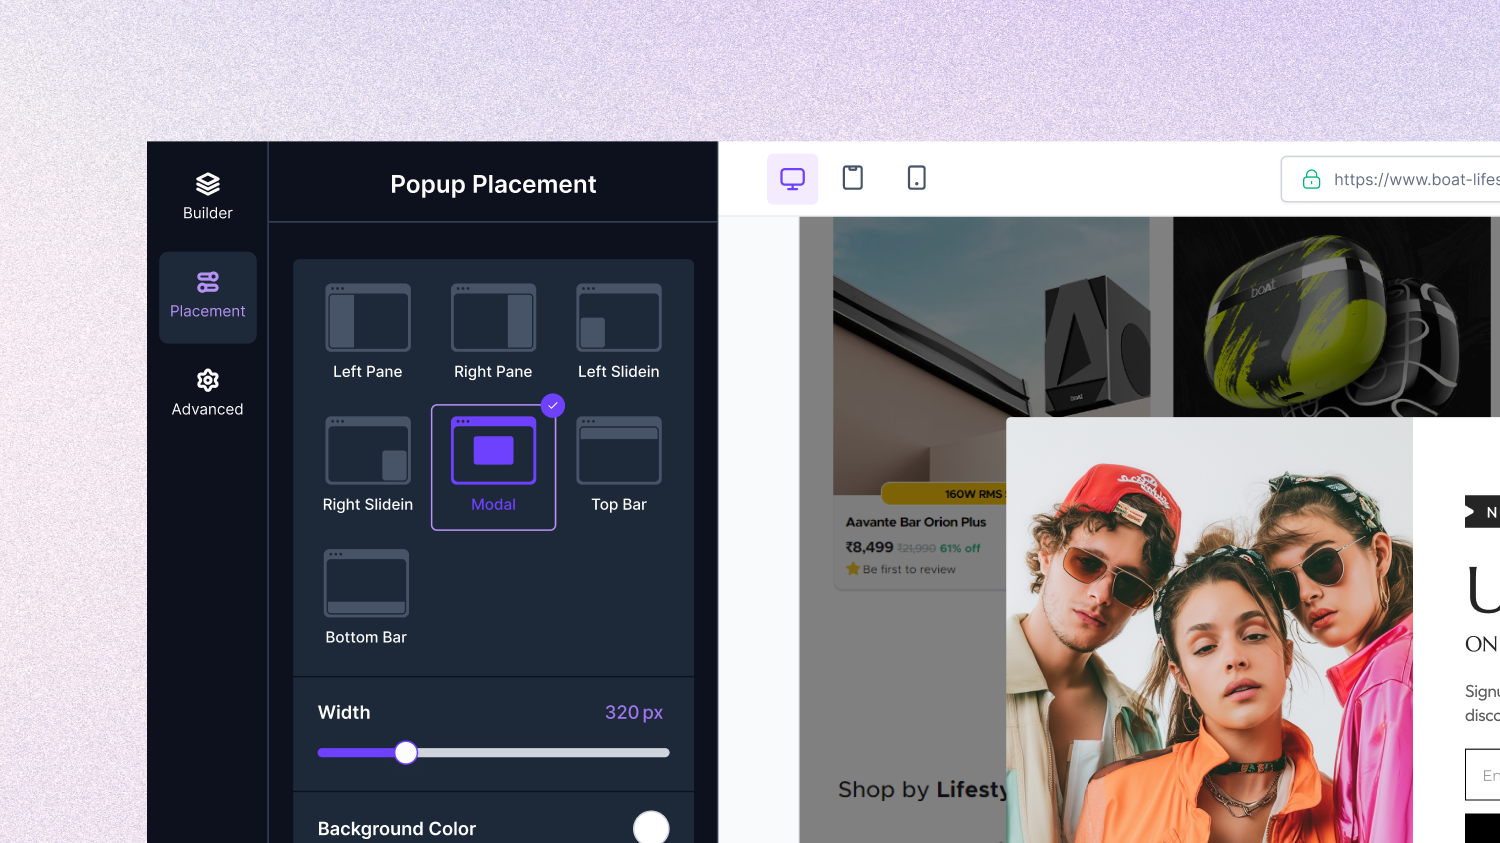Click the Width slider handle

405,753
